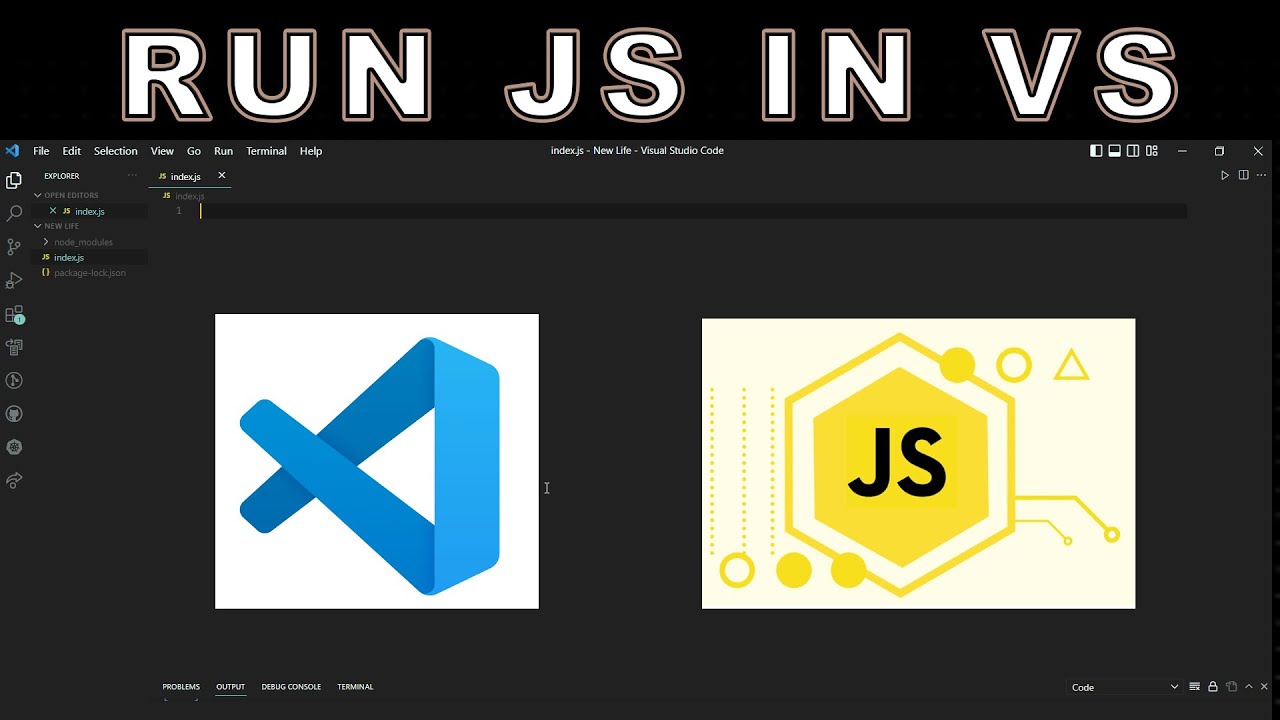Toggle primary side bar visibility
Image resolution: width=1280 pixels, height=720 pixels.
pyautogui.click(x=1096, y=151)
